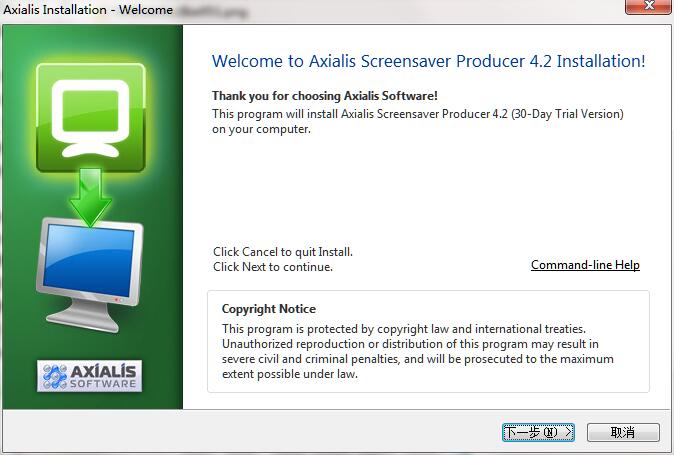The width and height of the screenshot is (674, 455).
Task: Click the Axialis Software logo
Action: click(x=89, y=376)
